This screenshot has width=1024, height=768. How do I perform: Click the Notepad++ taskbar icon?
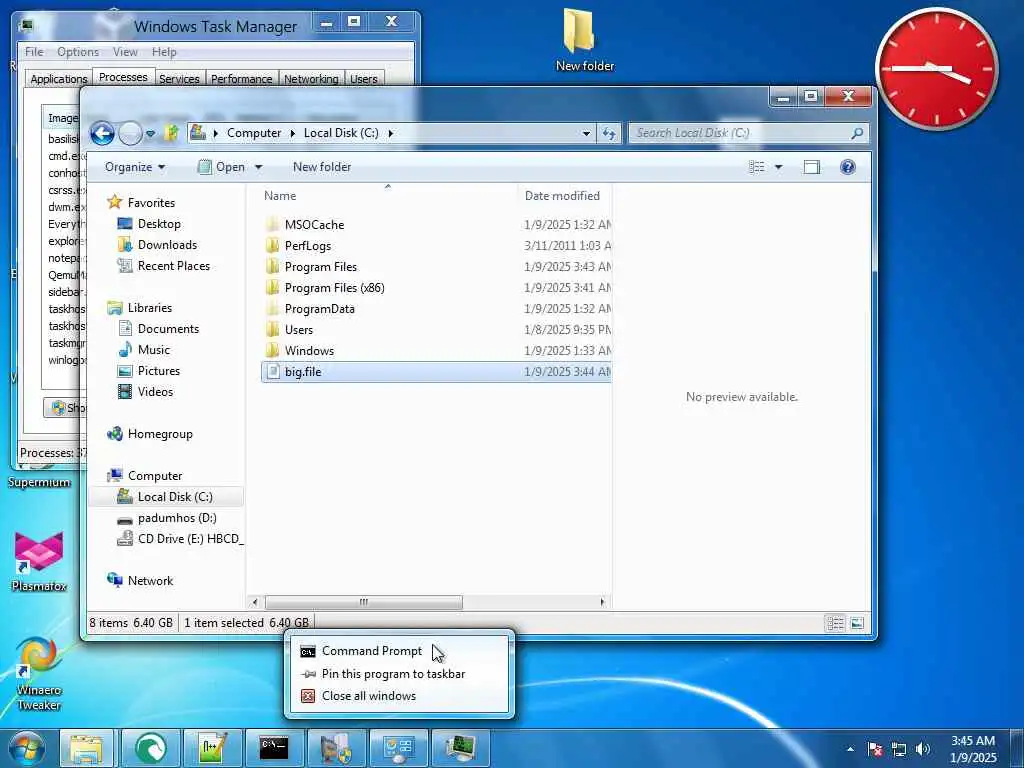(212, 748)
